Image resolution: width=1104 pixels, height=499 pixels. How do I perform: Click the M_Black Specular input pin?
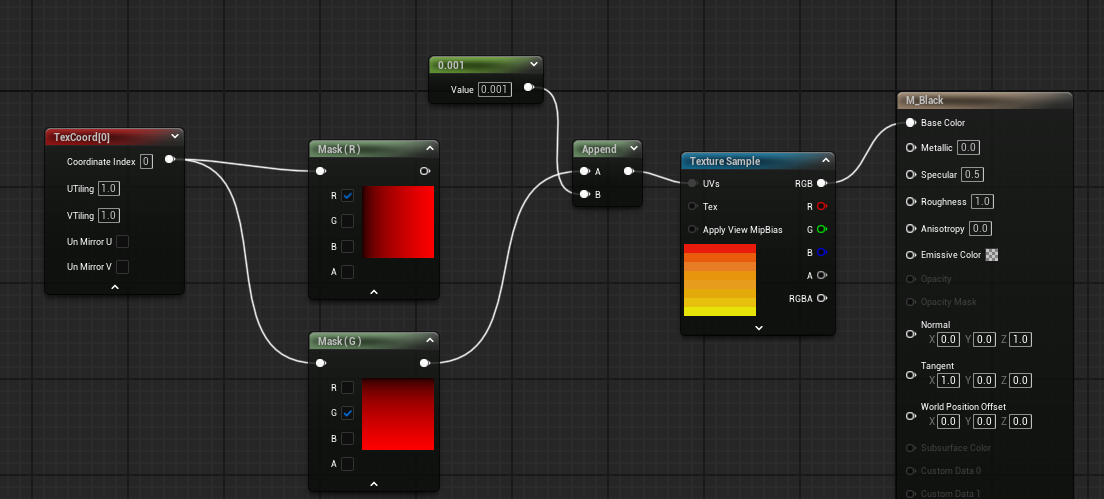[910, 175]
